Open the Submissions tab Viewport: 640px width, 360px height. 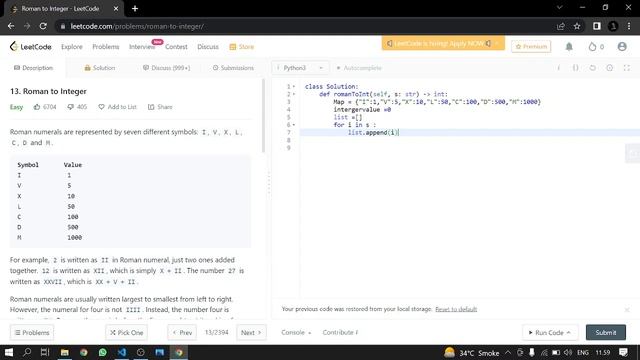click(x=233, y=68)
